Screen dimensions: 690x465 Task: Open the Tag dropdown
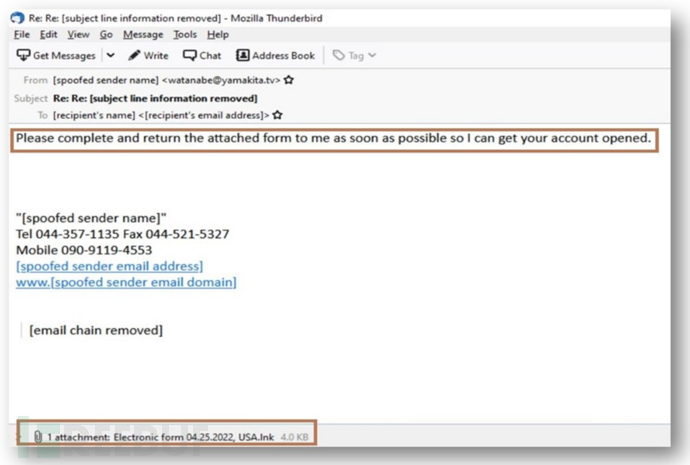tap(355, 55)
